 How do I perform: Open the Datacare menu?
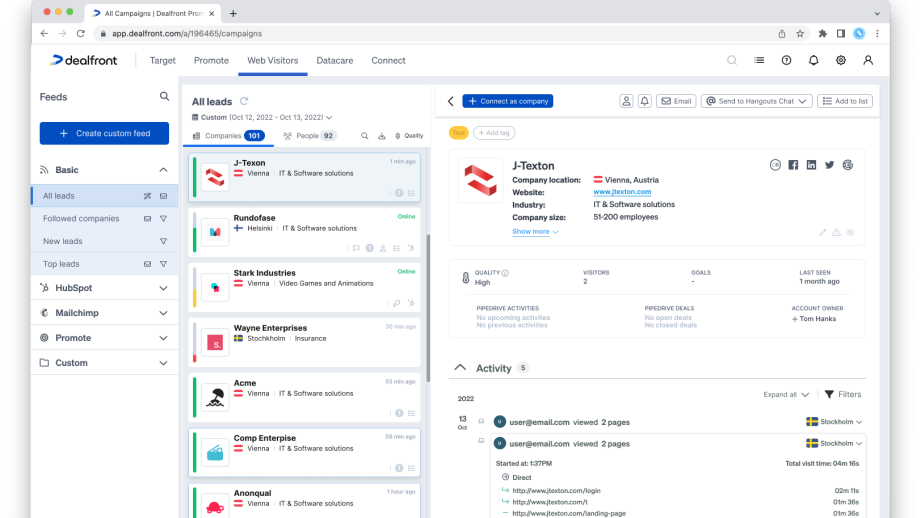point(334,60)
